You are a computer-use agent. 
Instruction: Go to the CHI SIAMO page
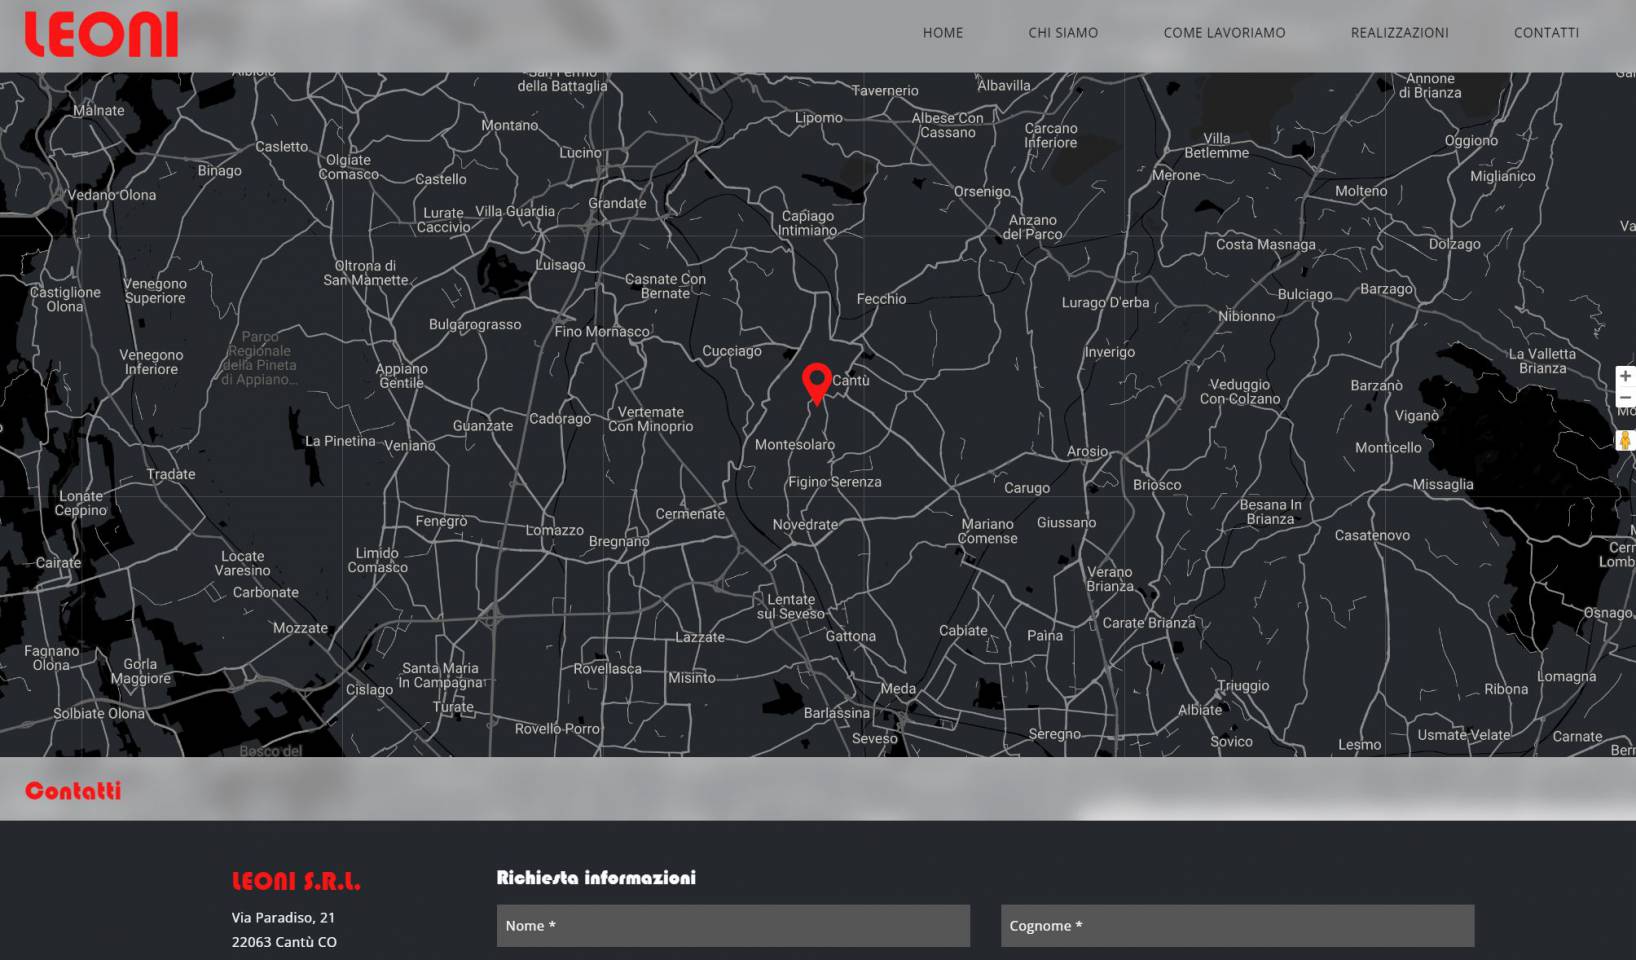(1063, 33)
